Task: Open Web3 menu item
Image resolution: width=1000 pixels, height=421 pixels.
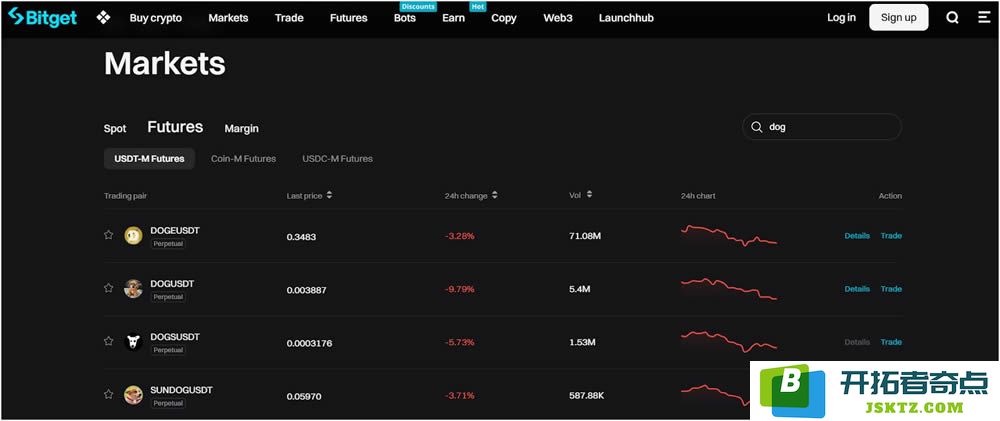Action: [x=557, y=18]
